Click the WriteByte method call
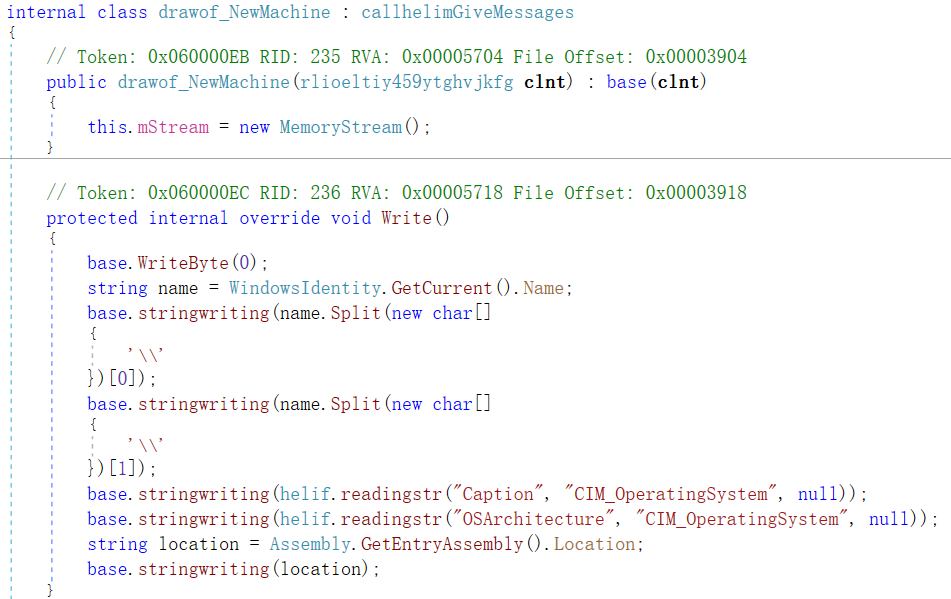 (x=183, y=263)
